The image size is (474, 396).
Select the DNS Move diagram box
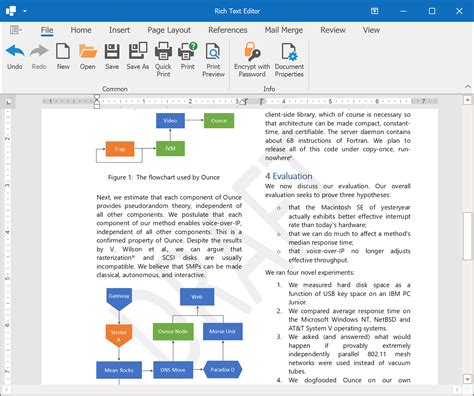(173, 370)
